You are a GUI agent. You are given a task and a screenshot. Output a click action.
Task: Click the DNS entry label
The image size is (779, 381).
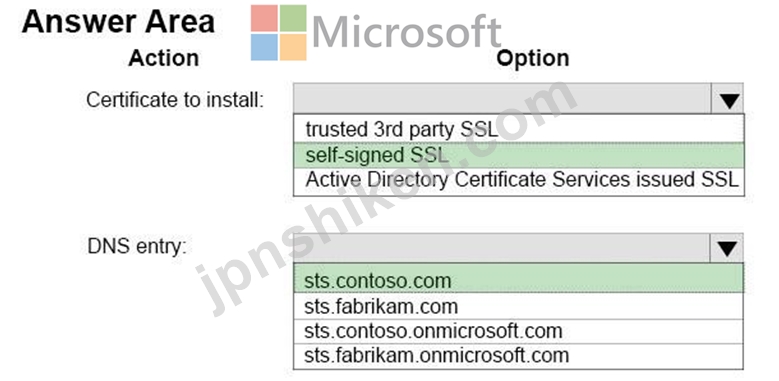[x=137, y=246]
